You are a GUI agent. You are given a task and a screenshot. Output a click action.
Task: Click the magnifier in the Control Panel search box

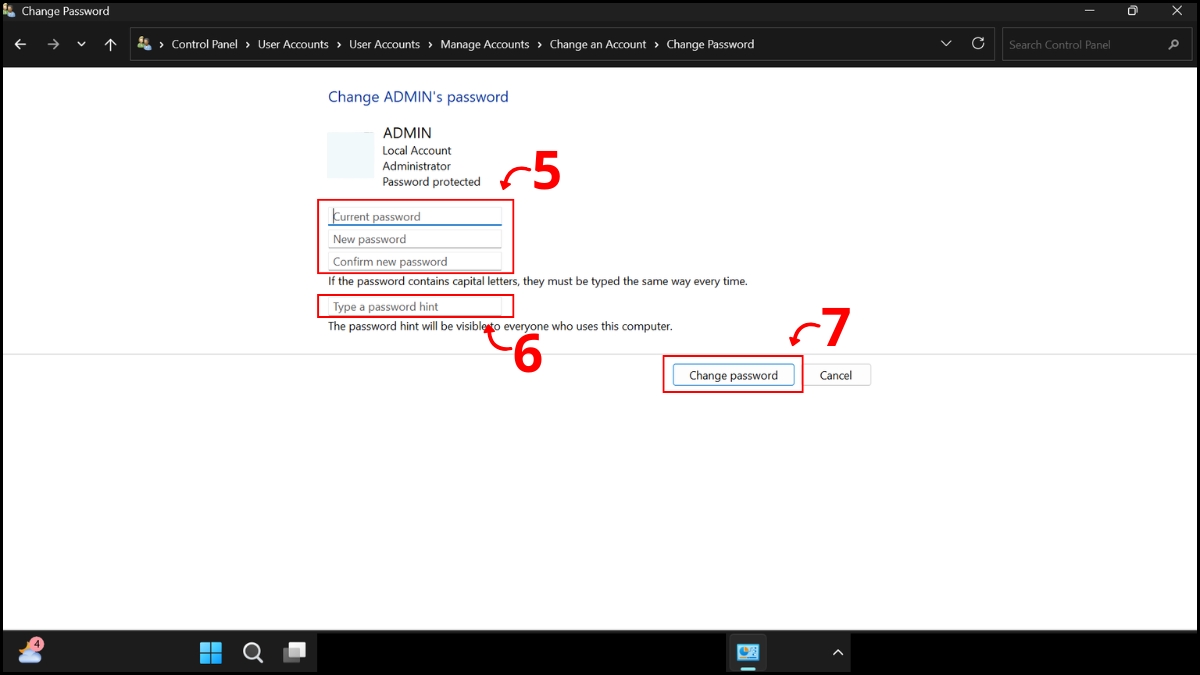pyautogui.click(x=1174, y=44)
